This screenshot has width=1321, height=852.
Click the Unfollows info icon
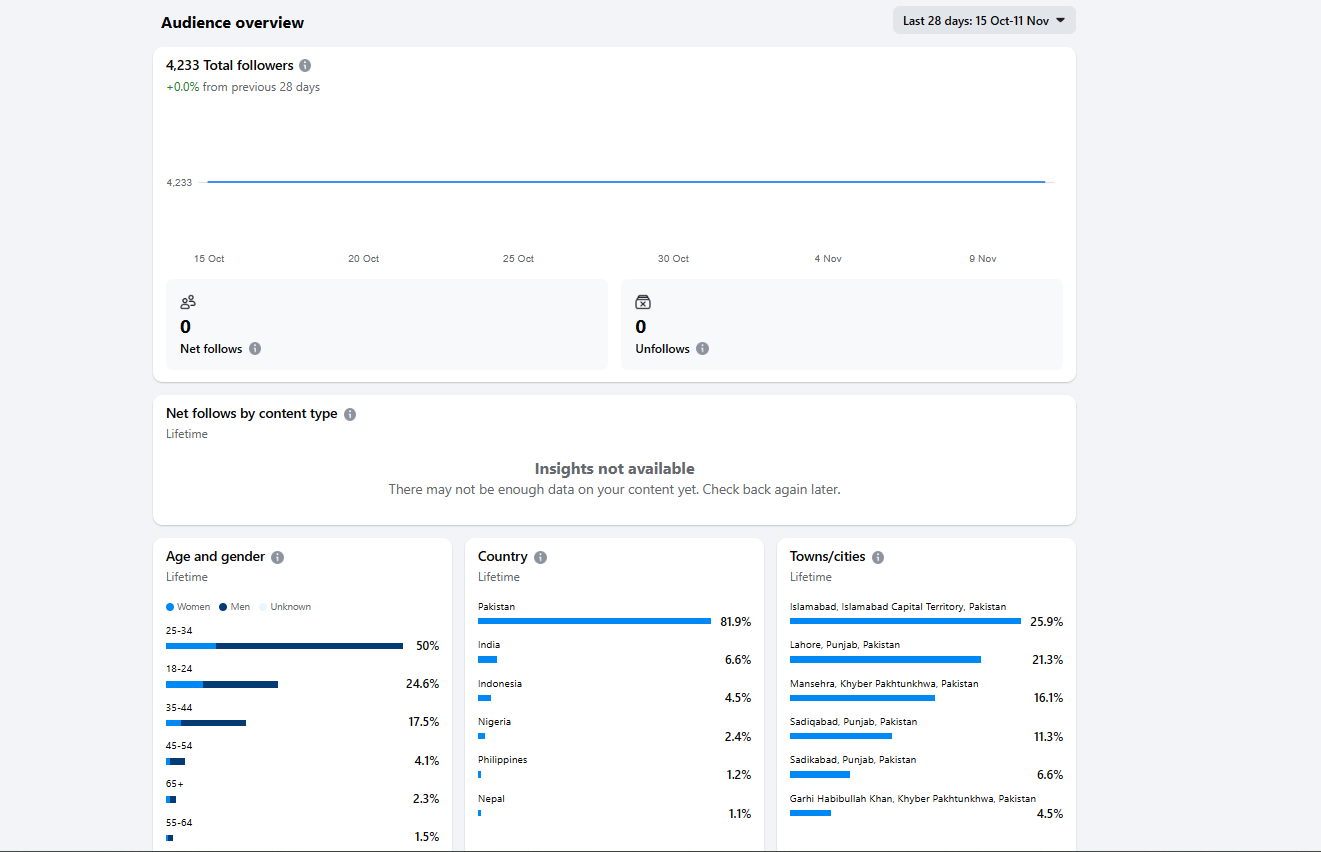(702, 349)
